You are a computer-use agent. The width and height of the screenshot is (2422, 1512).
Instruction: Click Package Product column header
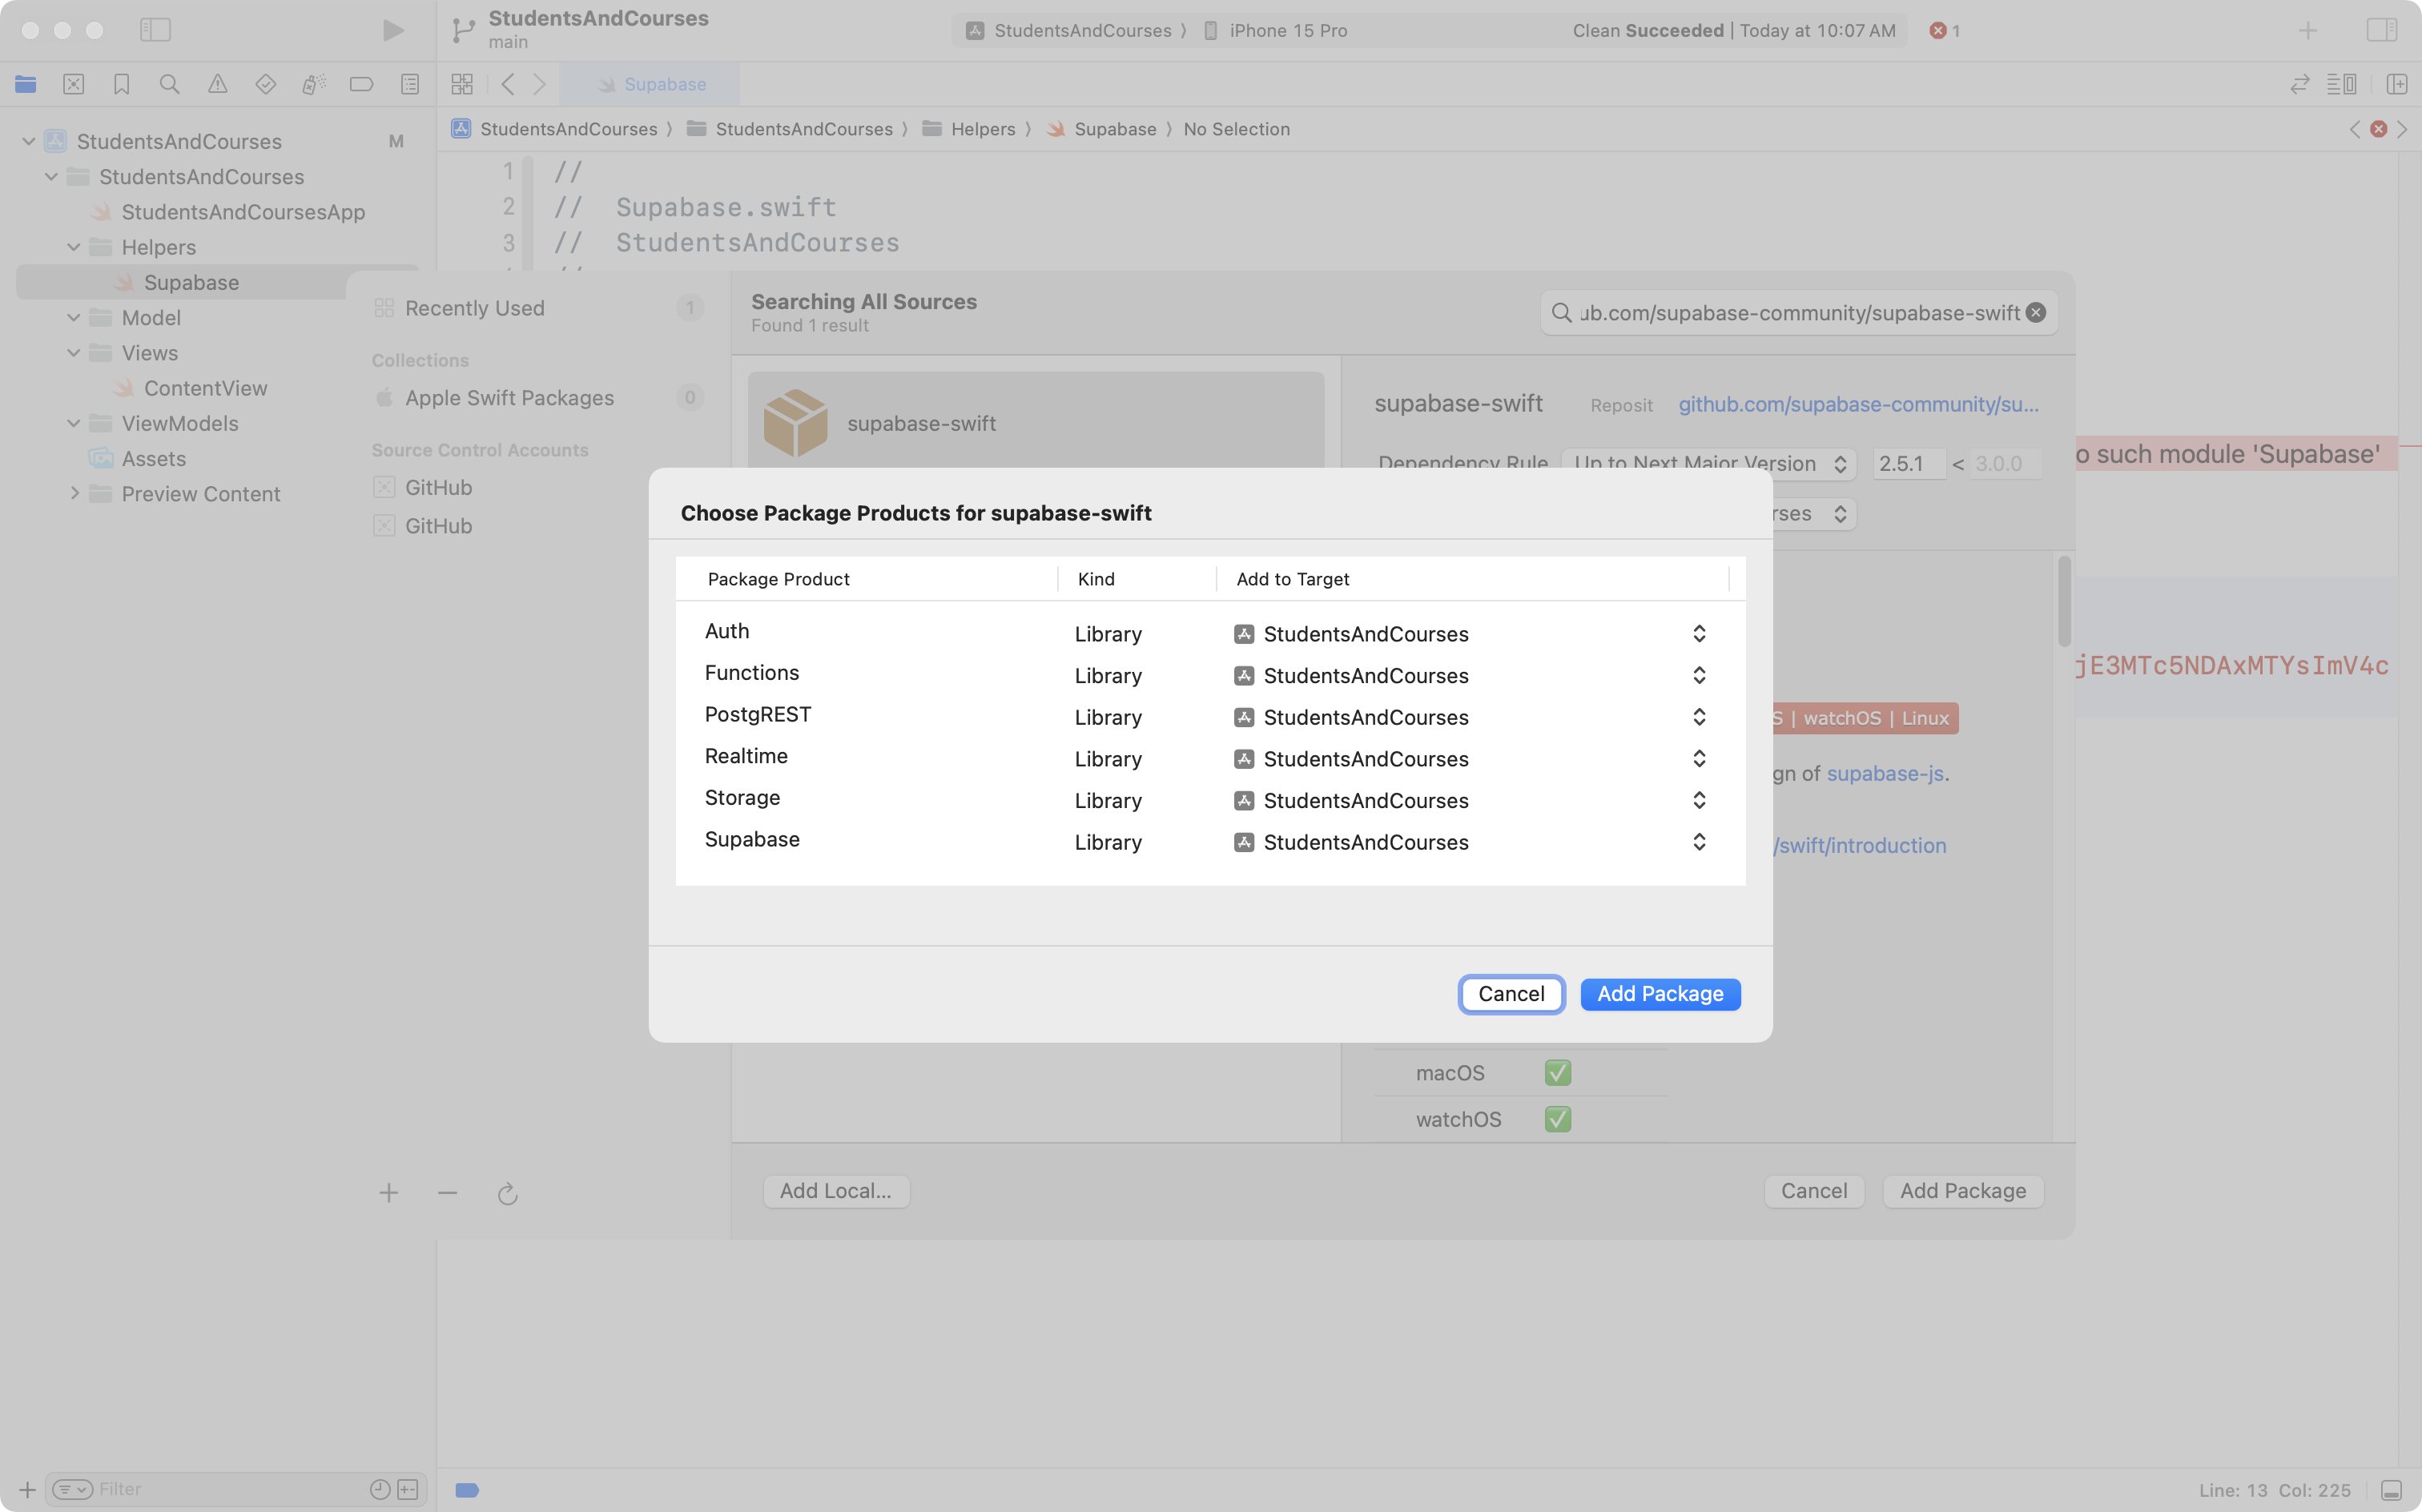[778, 579]
